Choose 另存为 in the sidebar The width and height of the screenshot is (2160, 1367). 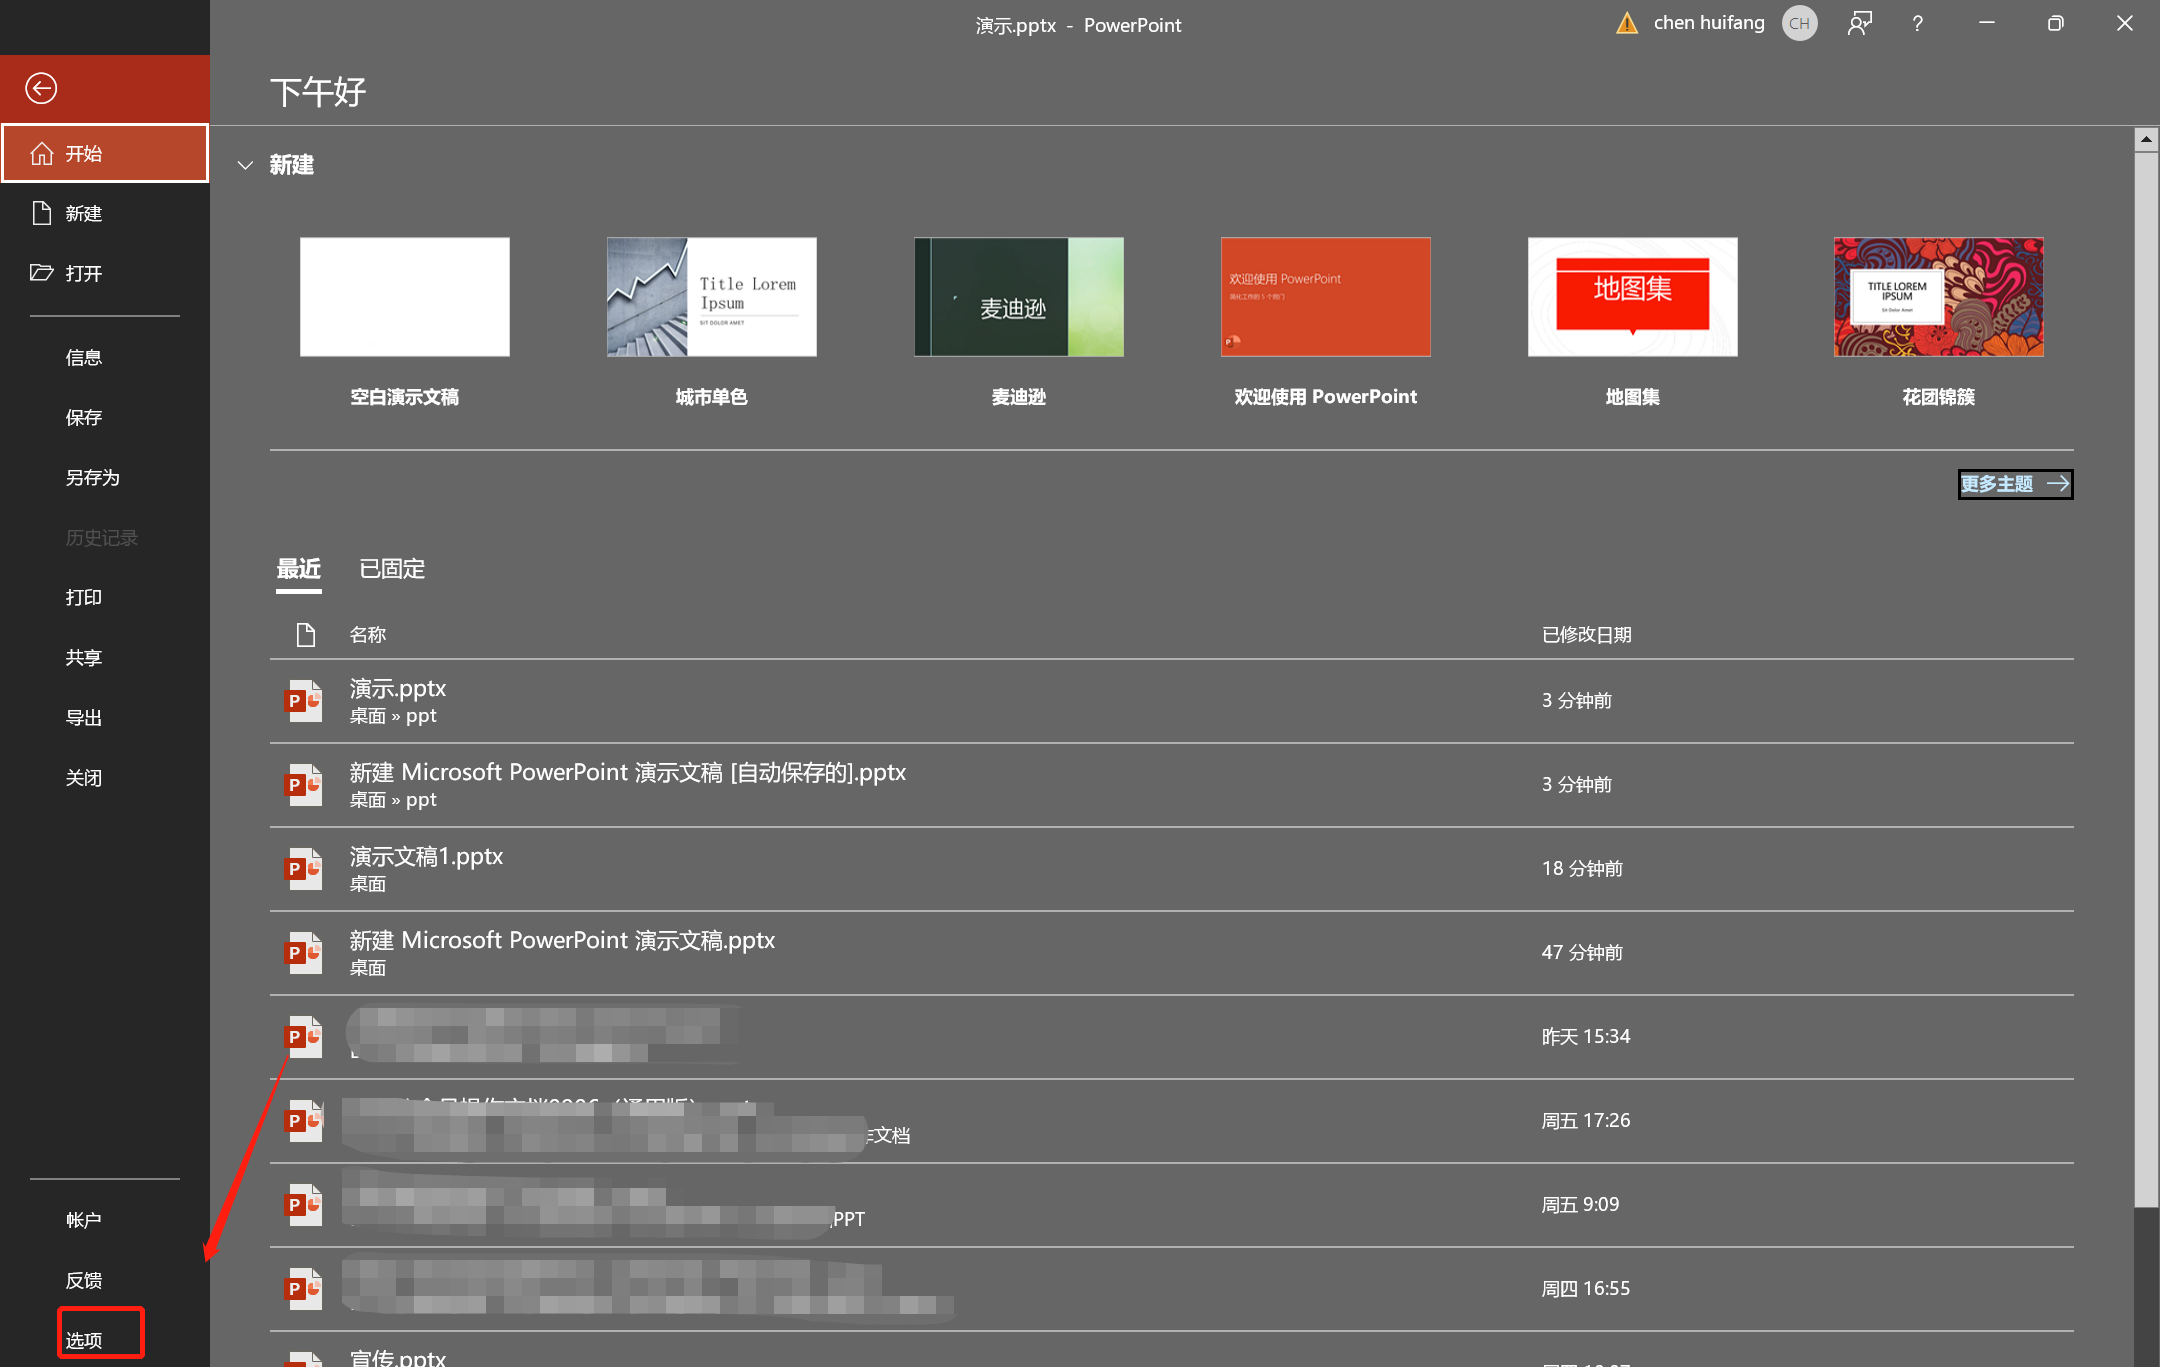(x=105, y=477)
